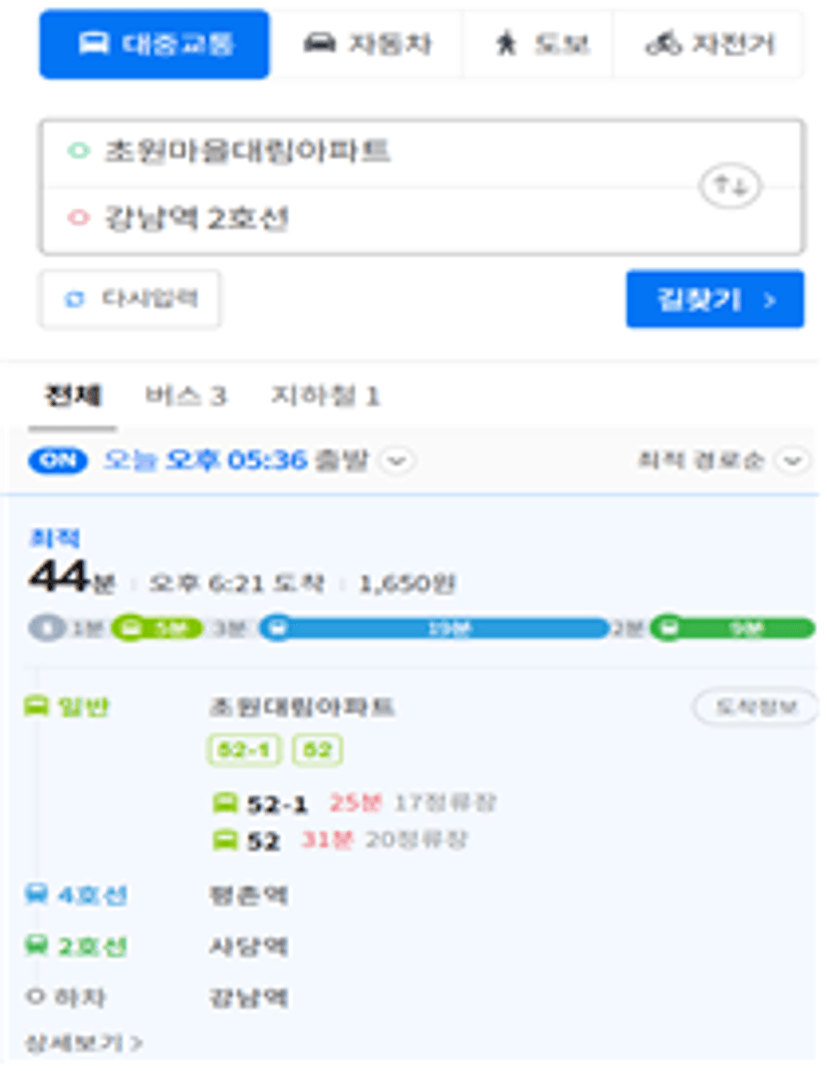The width and height of the screenshot is (827, 1071).
Task: Select the bicycle (자전거) icon tab
Action: (x=663, y=44)
